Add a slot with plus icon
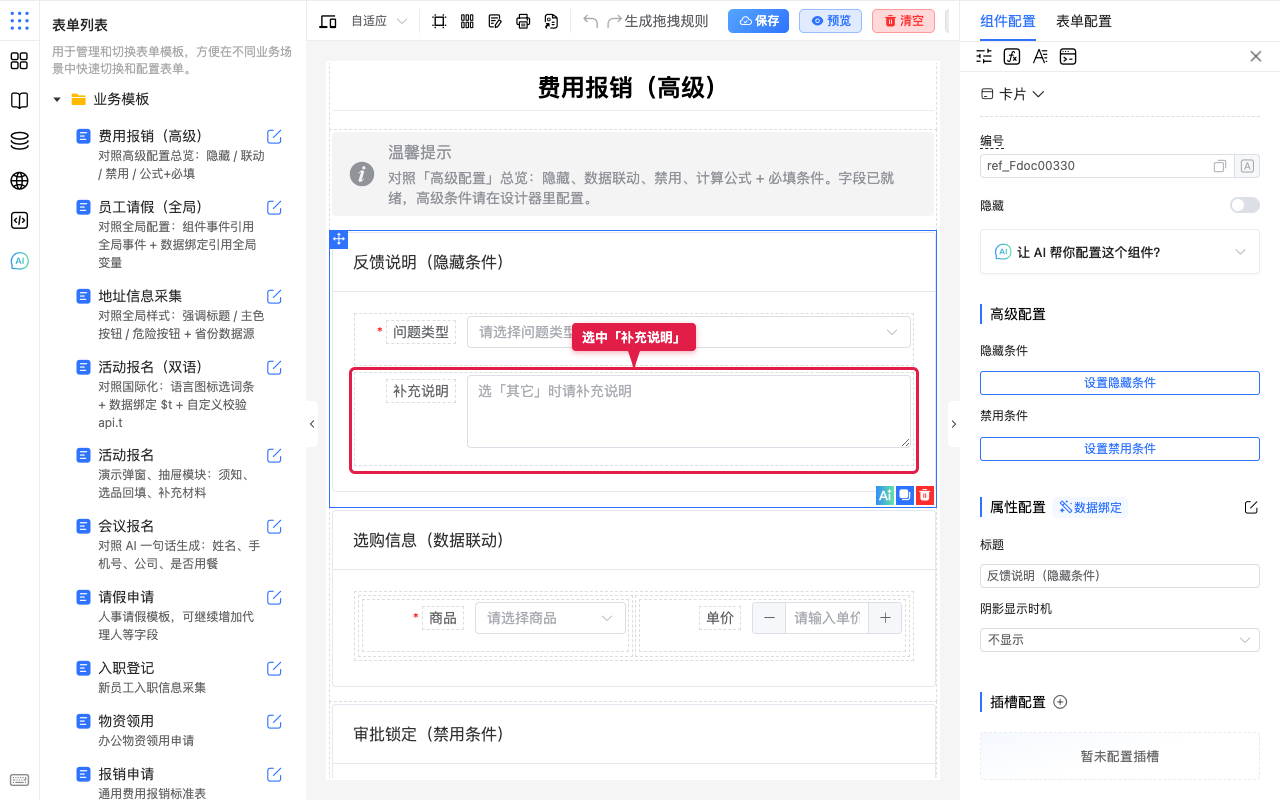Viewport: 1280px width, 800px height. tap(1061, 702)
